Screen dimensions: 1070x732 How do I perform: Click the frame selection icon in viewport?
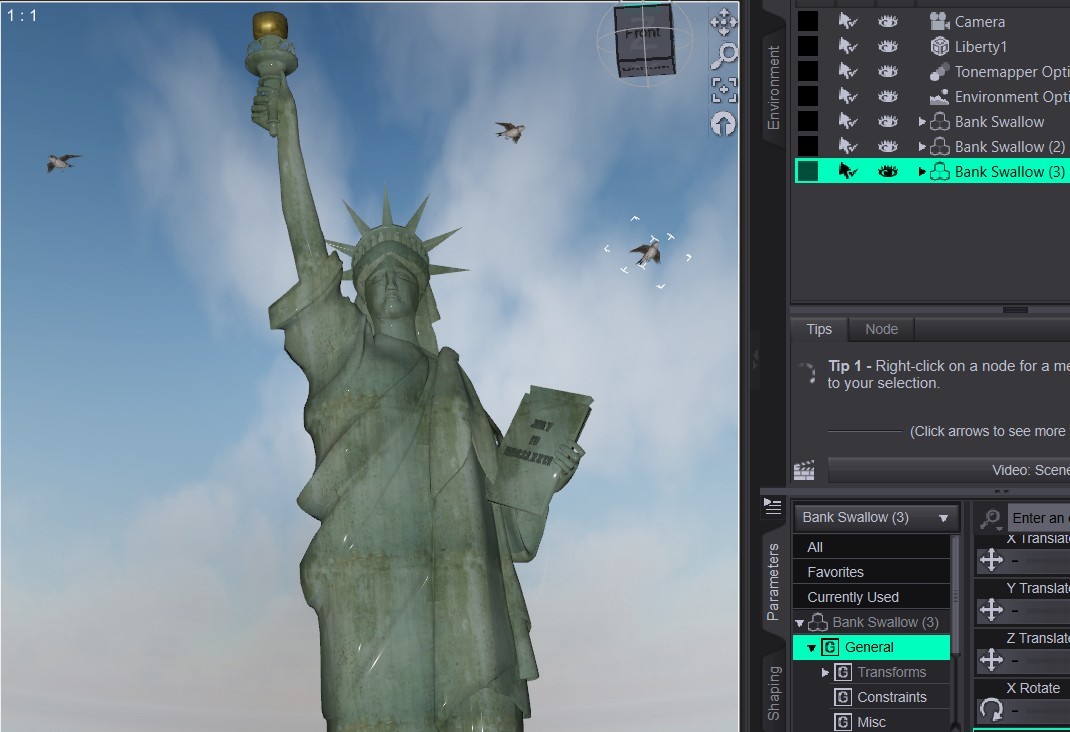click(723, 90)
